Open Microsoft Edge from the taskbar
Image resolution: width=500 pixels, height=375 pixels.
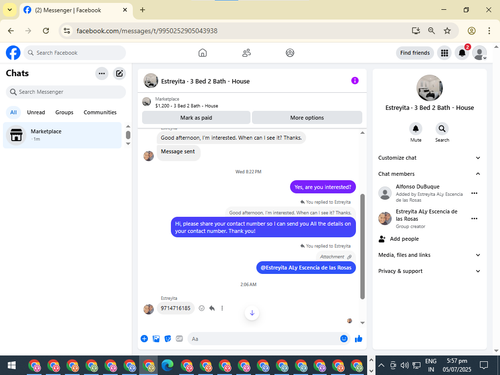168,365
